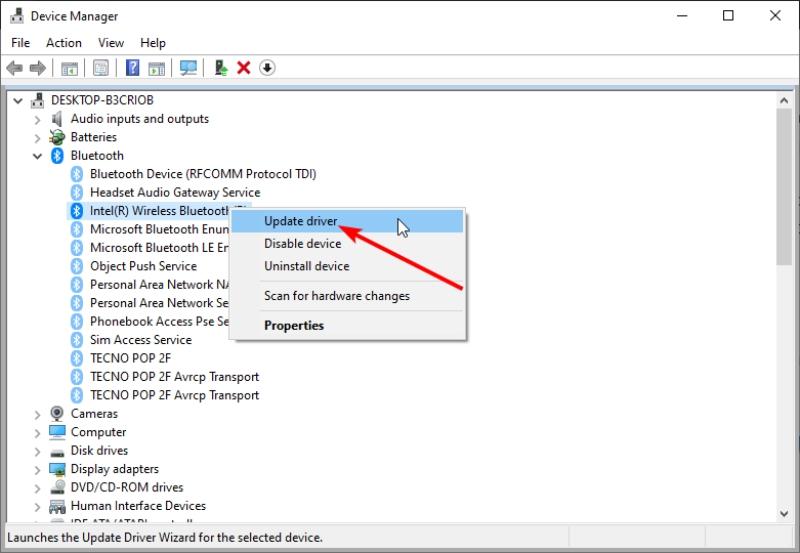Open the Action menu

[64, 43]
